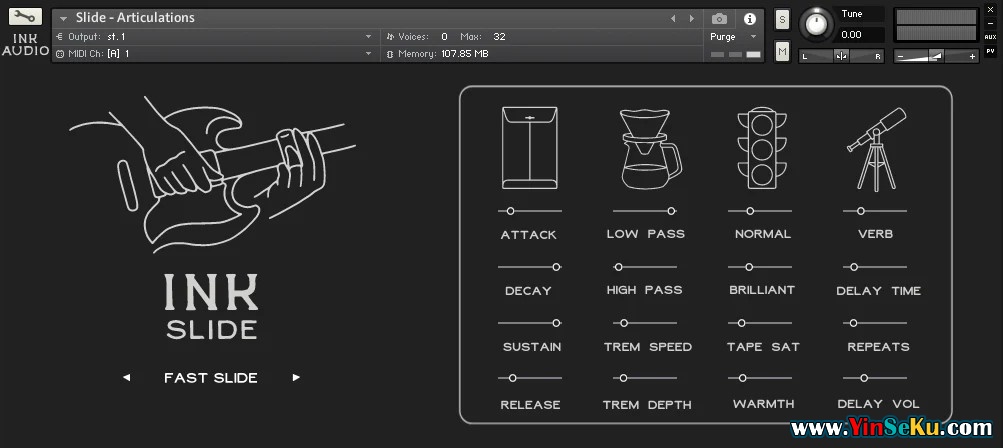The height and width of the screenshot is (448, 1003).
Task: Expand the Slide - Articulations instrument dropdown
Action: click(x=63, y=18)
